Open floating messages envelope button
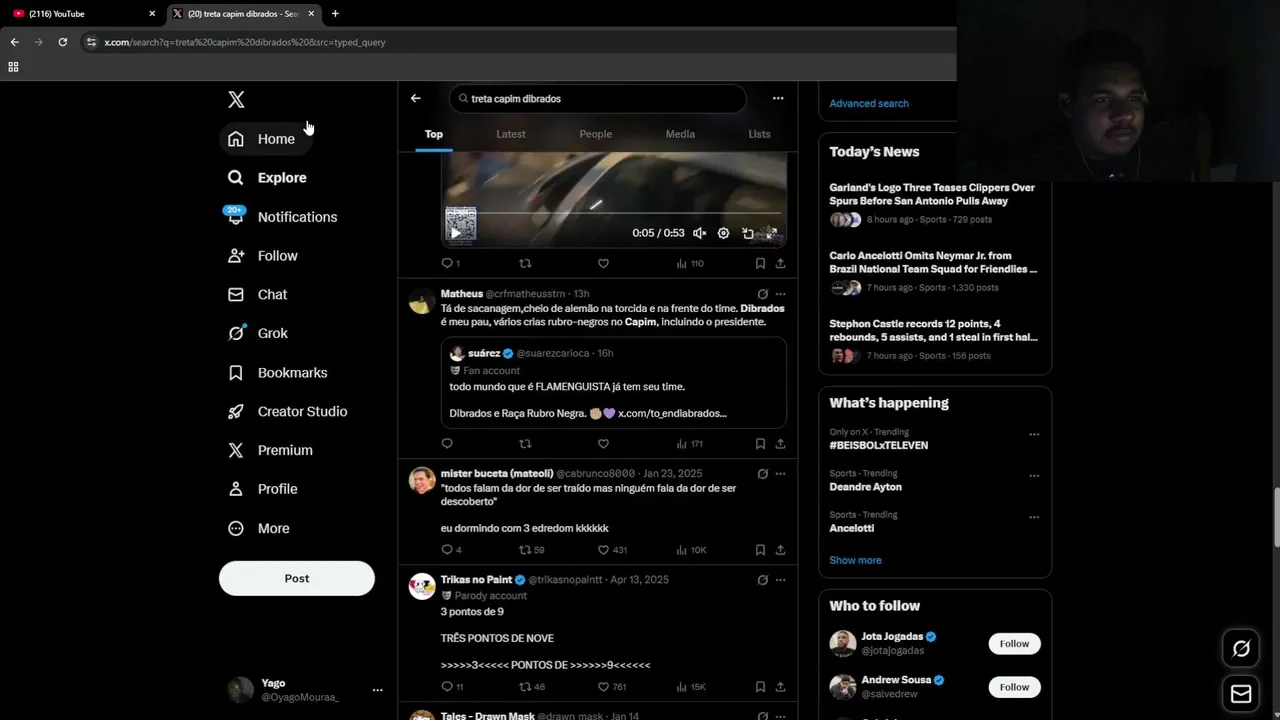The height and width of the screenshot is (720, 1280). coord(1241,694)
